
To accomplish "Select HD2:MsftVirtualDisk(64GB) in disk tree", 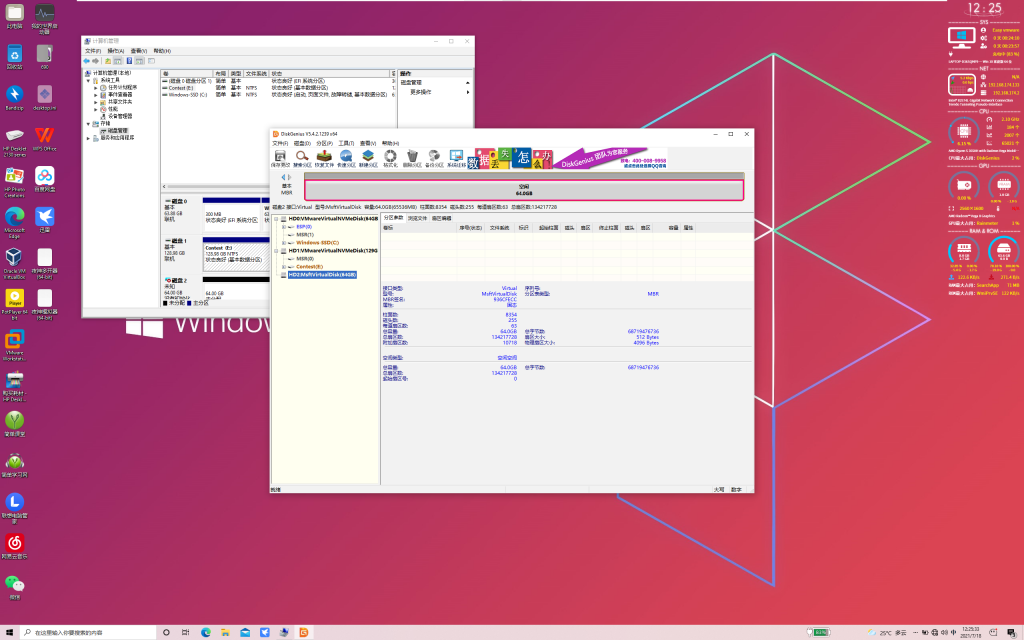I will click(322, 275).
